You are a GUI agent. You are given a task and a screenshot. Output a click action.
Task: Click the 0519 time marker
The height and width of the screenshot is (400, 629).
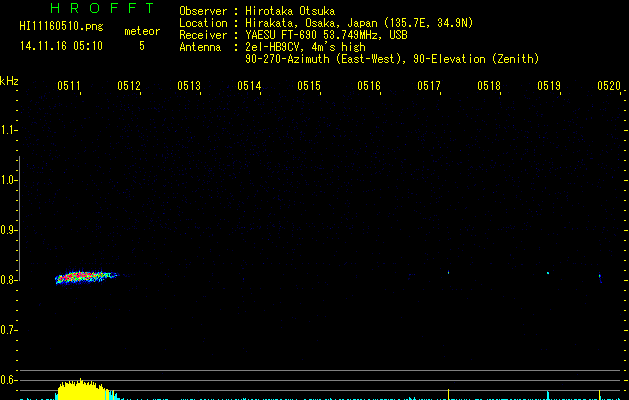pos(549,86)
